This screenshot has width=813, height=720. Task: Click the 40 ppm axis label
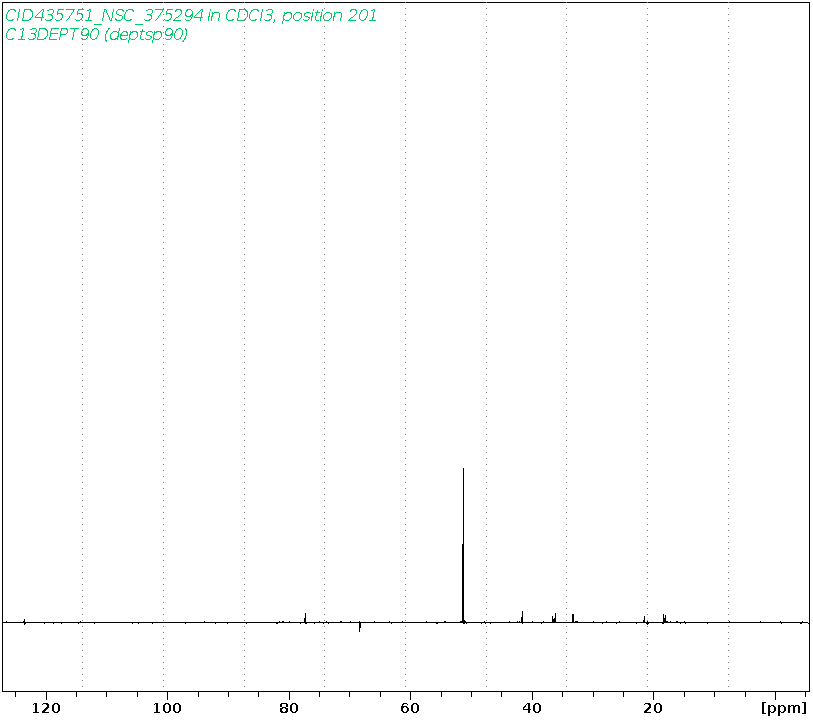click(x=531, y=708)
